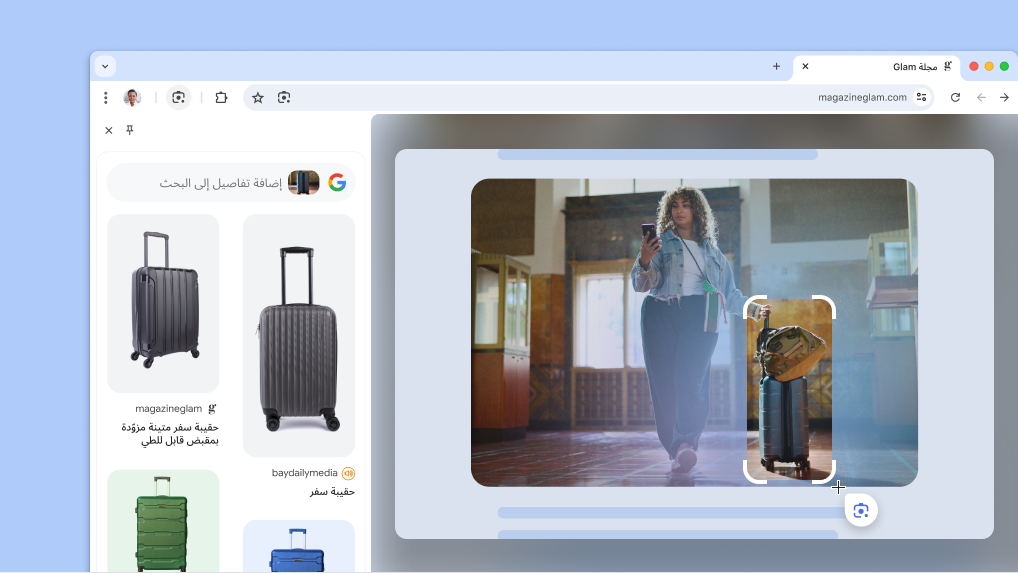Open the Chrome three-dot menu
Image resolution: width=1018 pixels, height=573 pixels.
point(106,98)
